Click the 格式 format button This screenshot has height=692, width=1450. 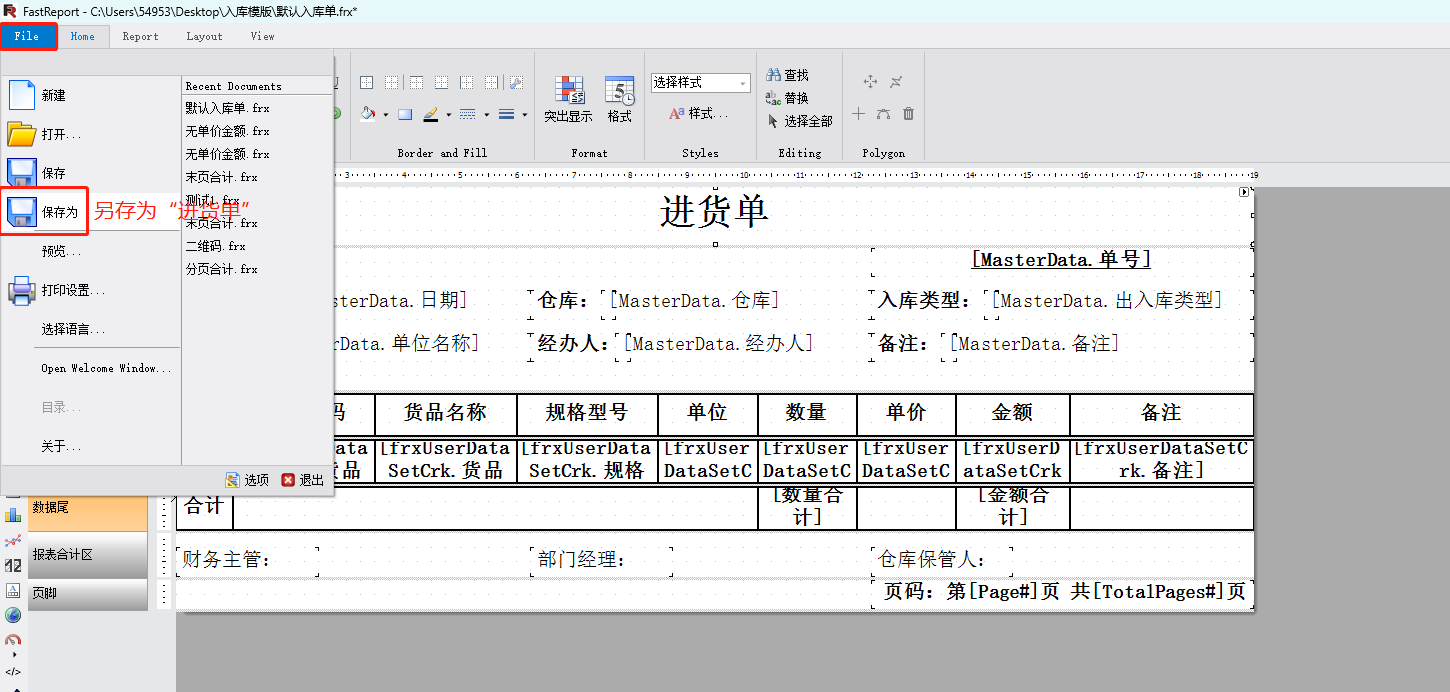tap(620, 99)
